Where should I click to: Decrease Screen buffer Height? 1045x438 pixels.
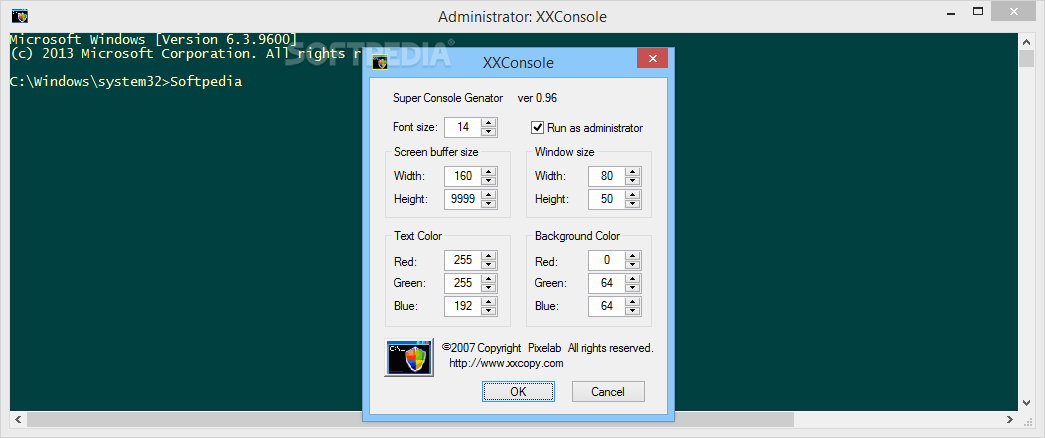490,203
